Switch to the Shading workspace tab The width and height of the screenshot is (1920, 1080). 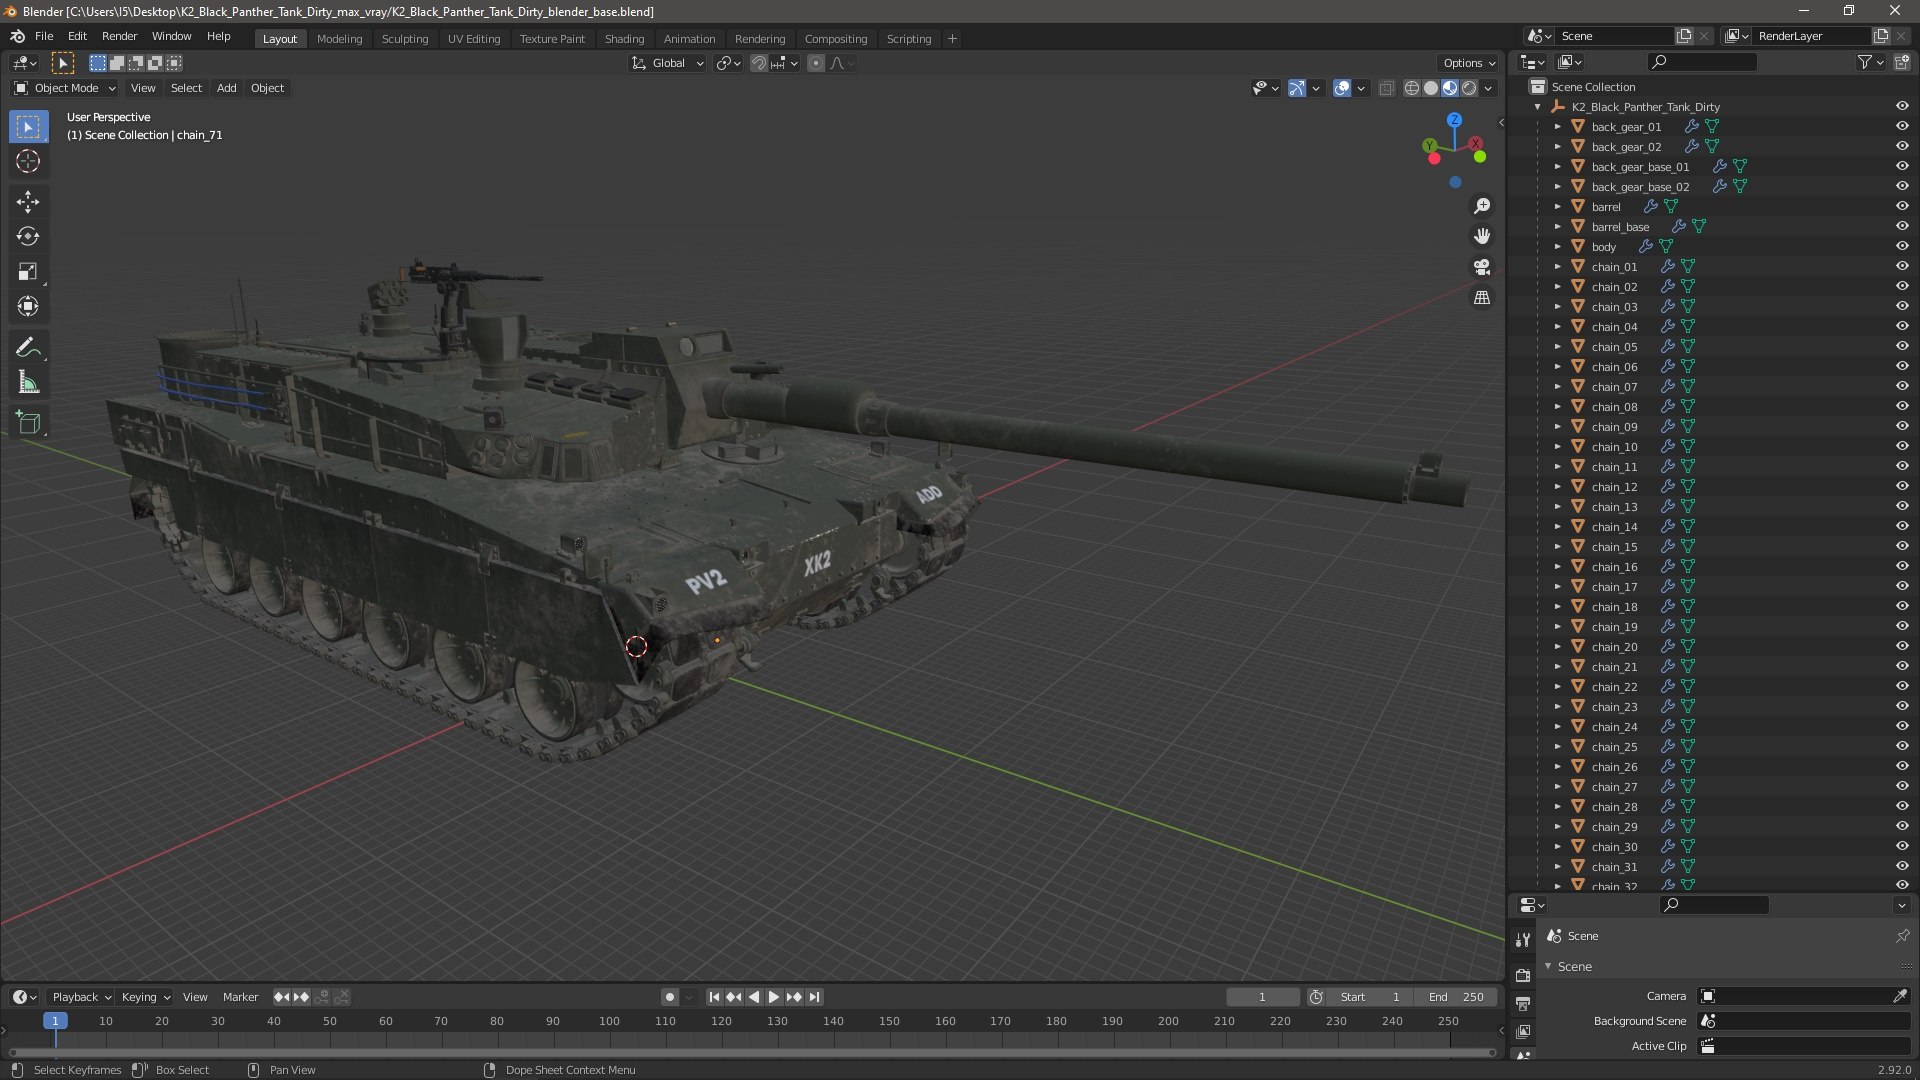coord(624,39)
